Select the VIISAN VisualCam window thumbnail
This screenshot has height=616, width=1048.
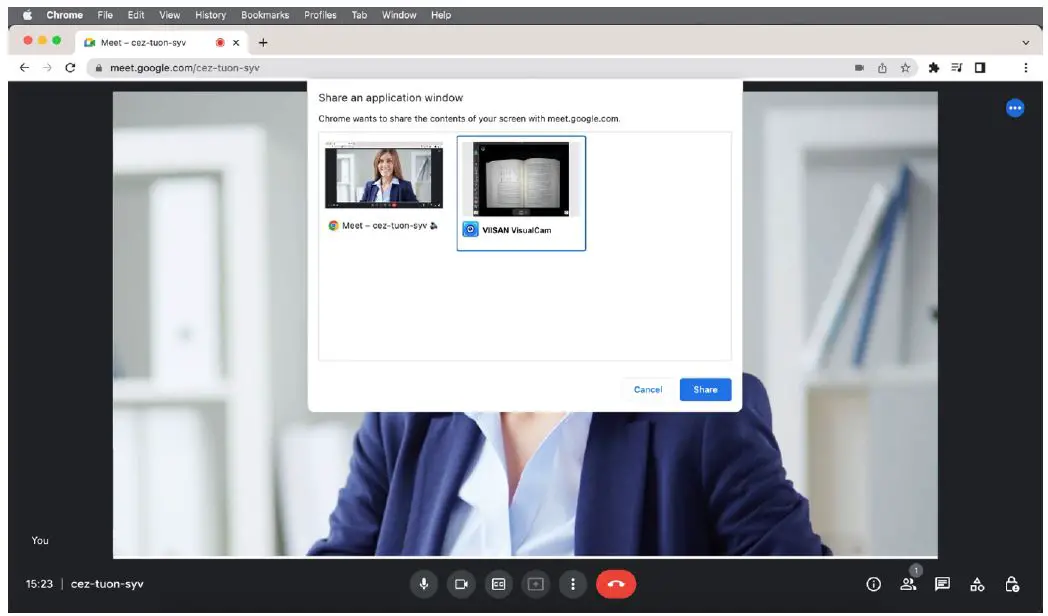521,180
